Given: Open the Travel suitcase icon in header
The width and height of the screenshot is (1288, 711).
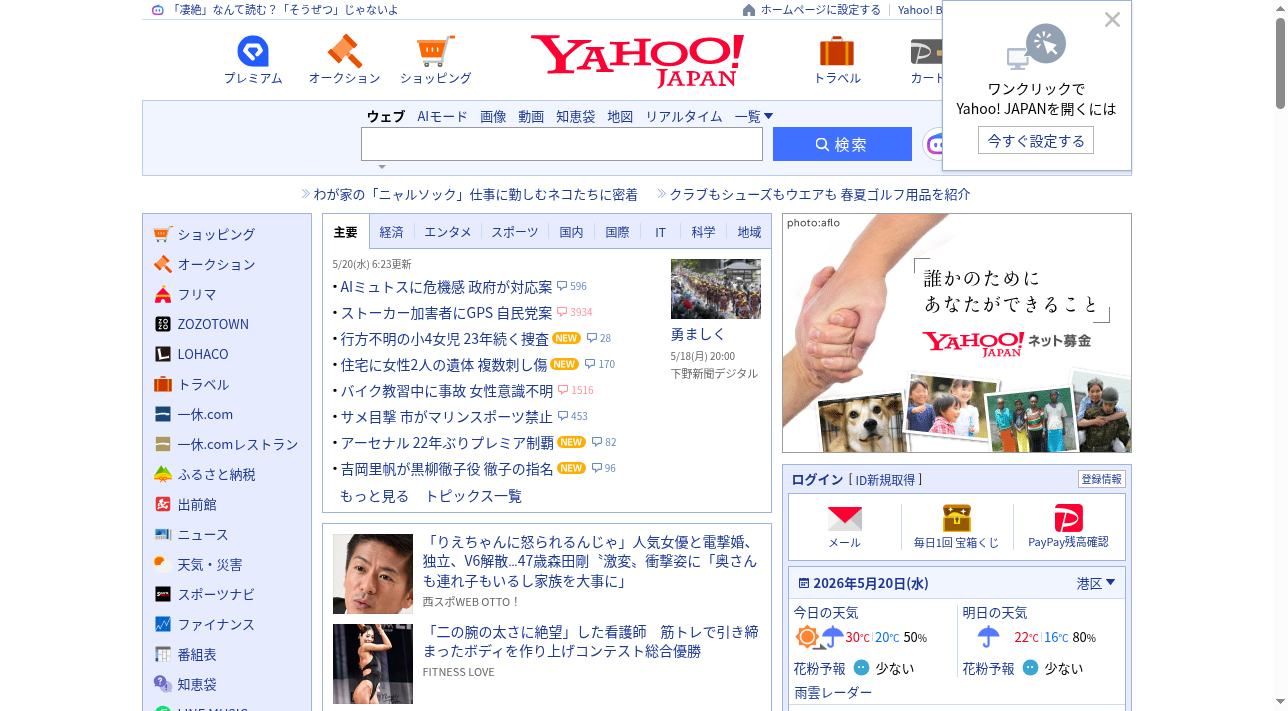Looking at the screenshot, I should pos(837,51).
